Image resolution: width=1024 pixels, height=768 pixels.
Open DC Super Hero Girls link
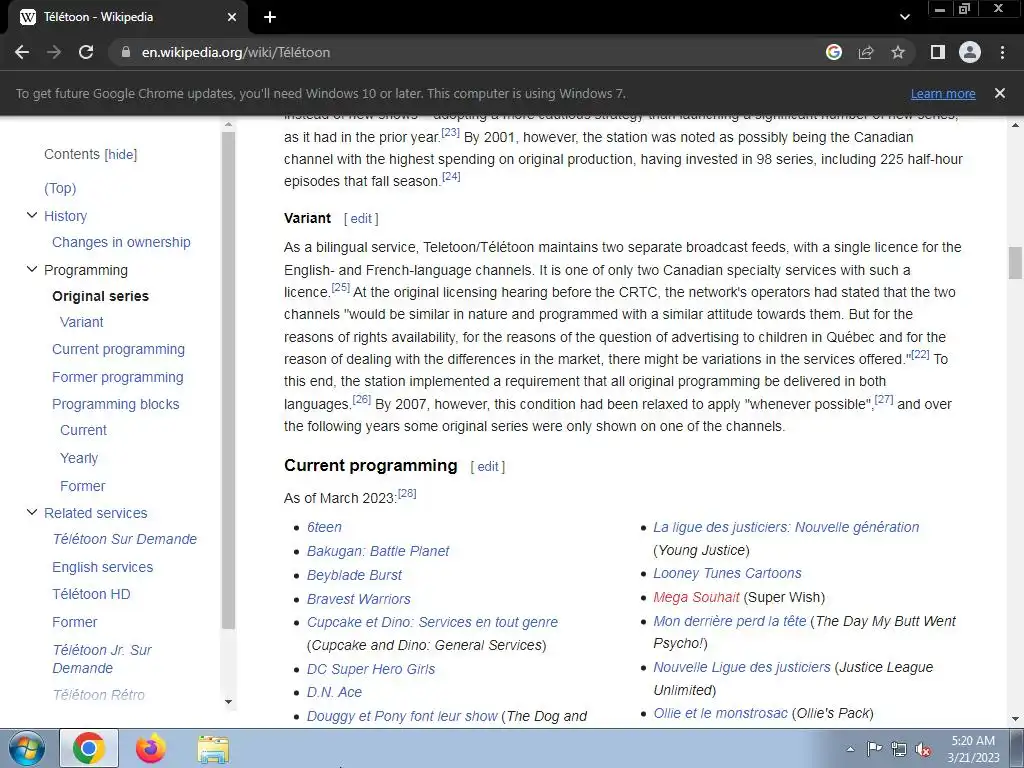[371, 669]
